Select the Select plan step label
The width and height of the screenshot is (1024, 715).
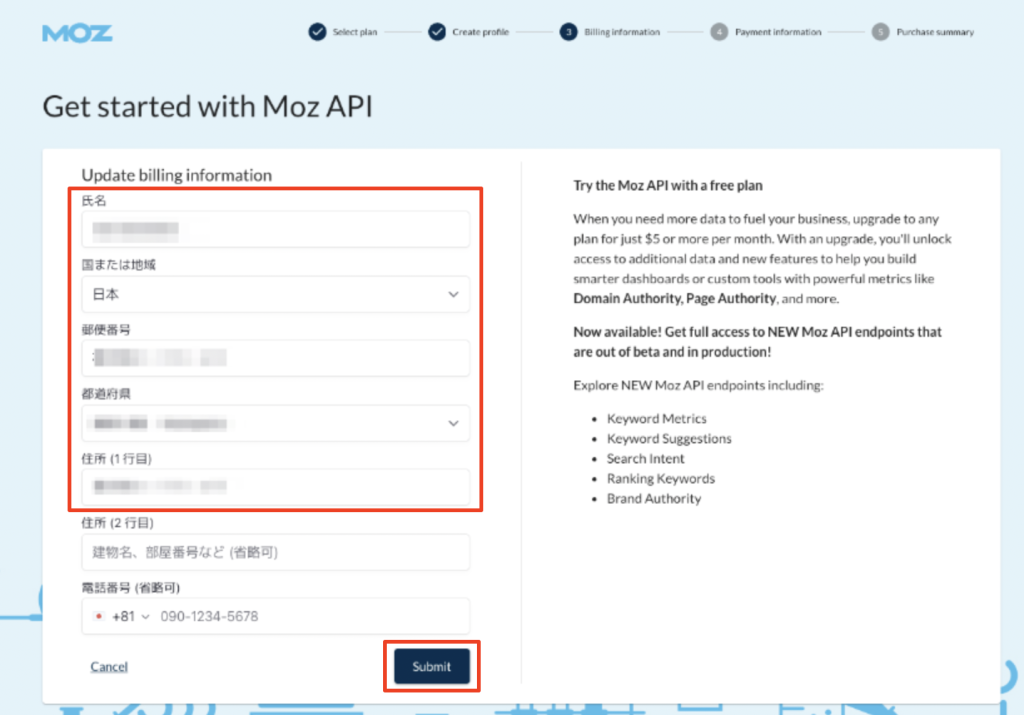[x=355, y=32]
